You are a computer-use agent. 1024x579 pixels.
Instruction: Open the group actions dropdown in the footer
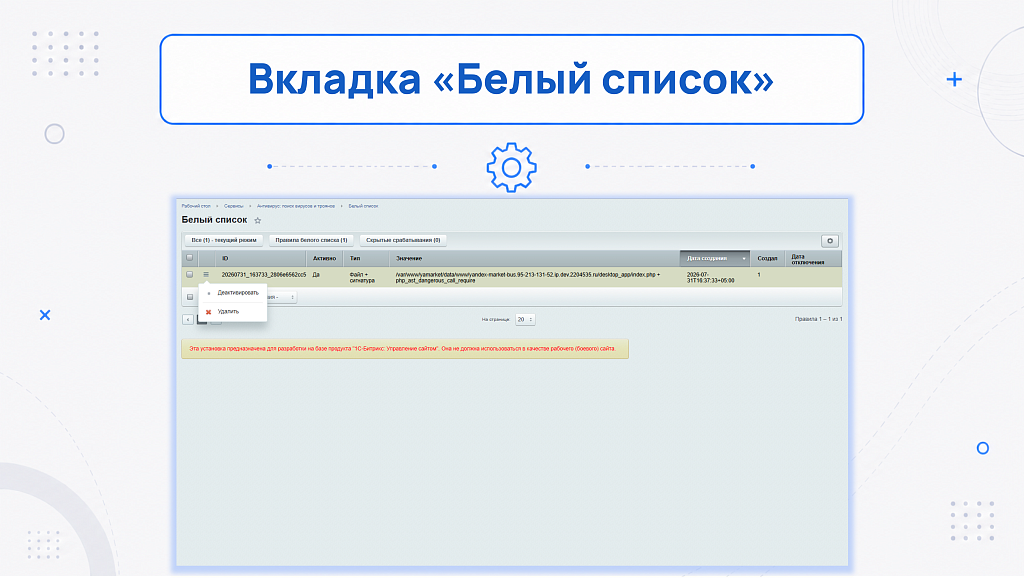tap(282, 297)
